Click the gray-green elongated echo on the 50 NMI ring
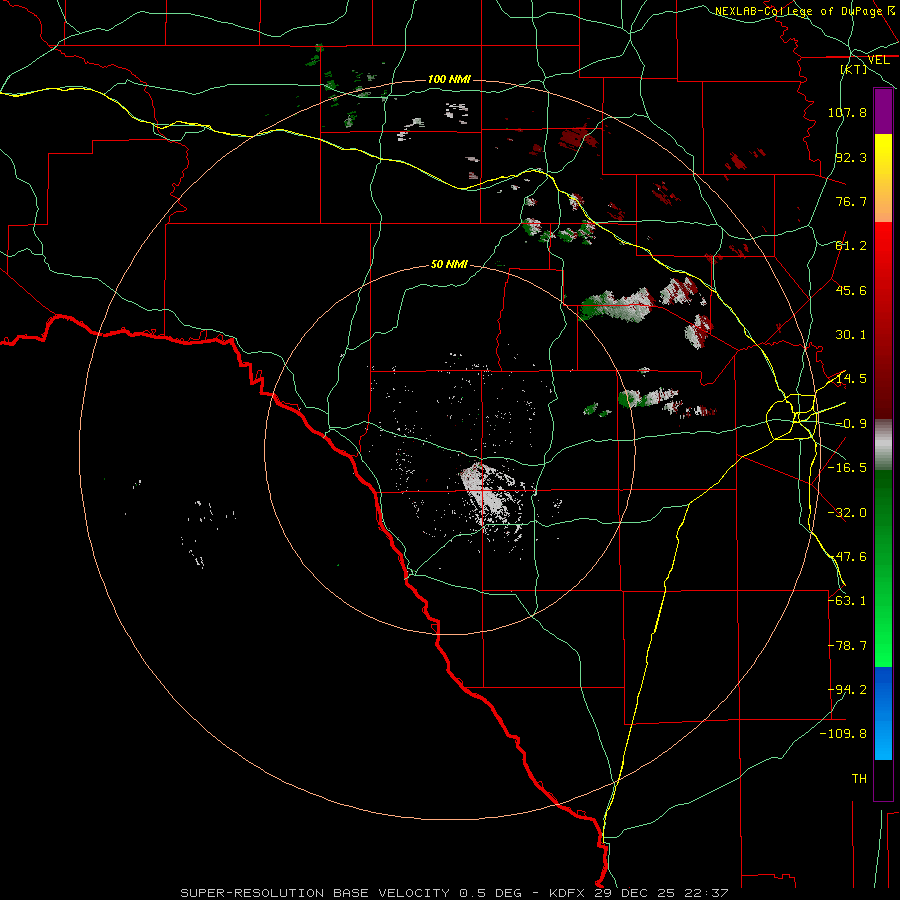The image size is (900, 900). (x=615, y=305)
